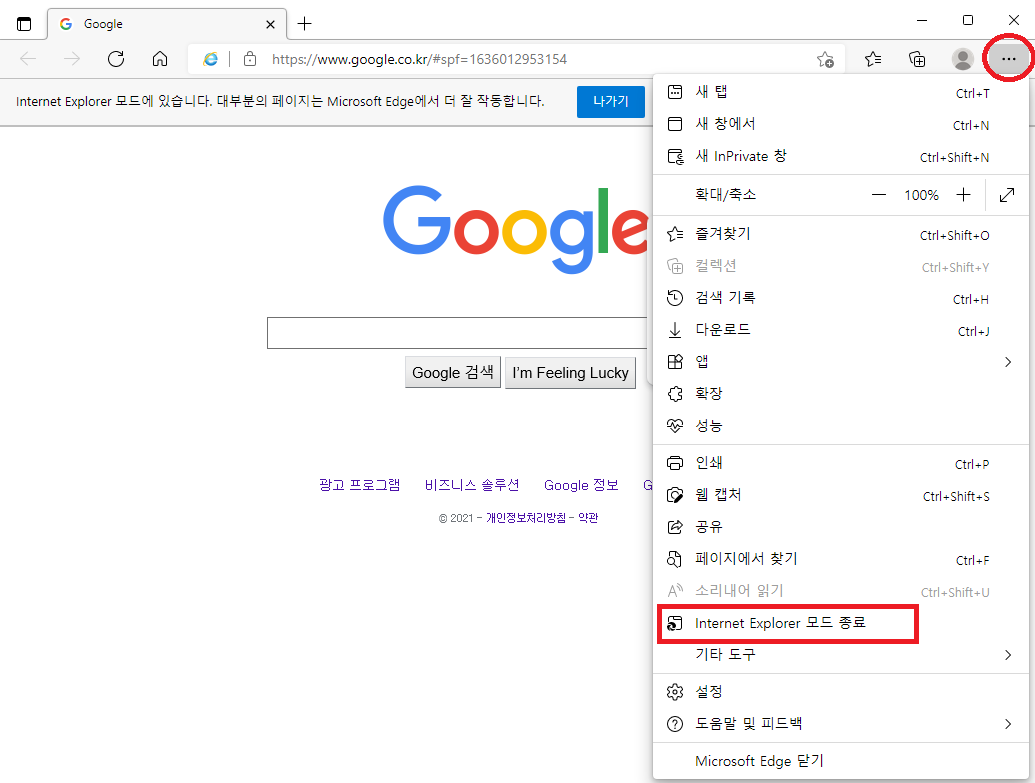Open a new tab with plus button
This screenshot has height=783, width=1035.
point(304,24)
